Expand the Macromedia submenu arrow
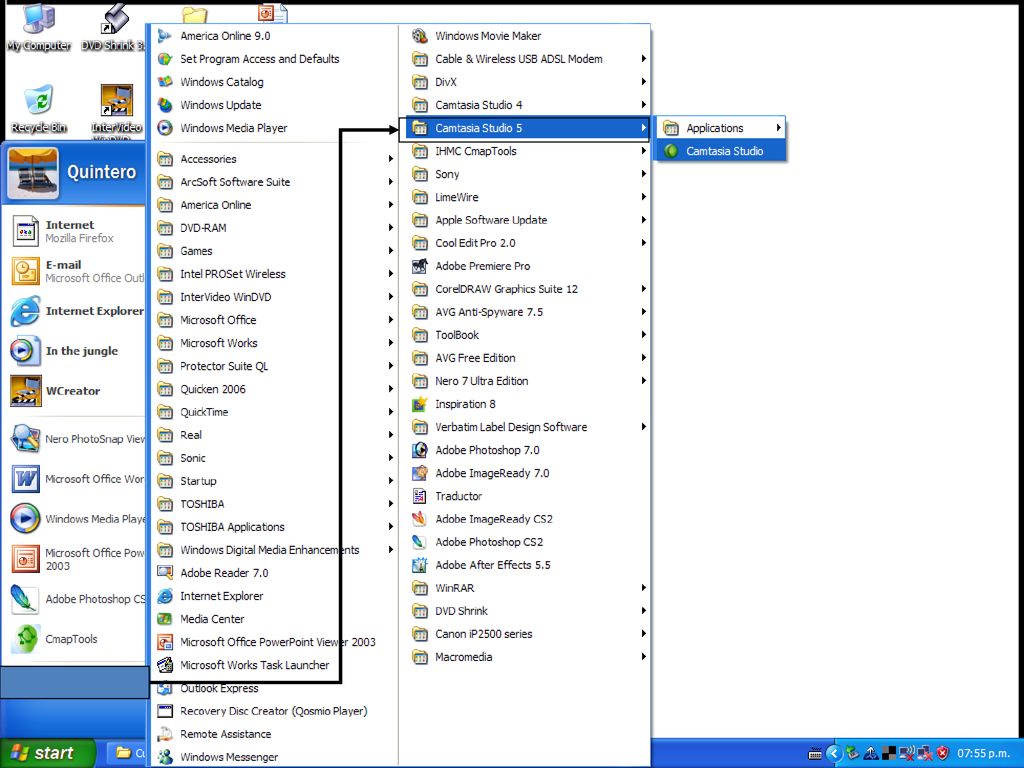Viewport: 1024px width, 768px height. (x=643, y=657)
